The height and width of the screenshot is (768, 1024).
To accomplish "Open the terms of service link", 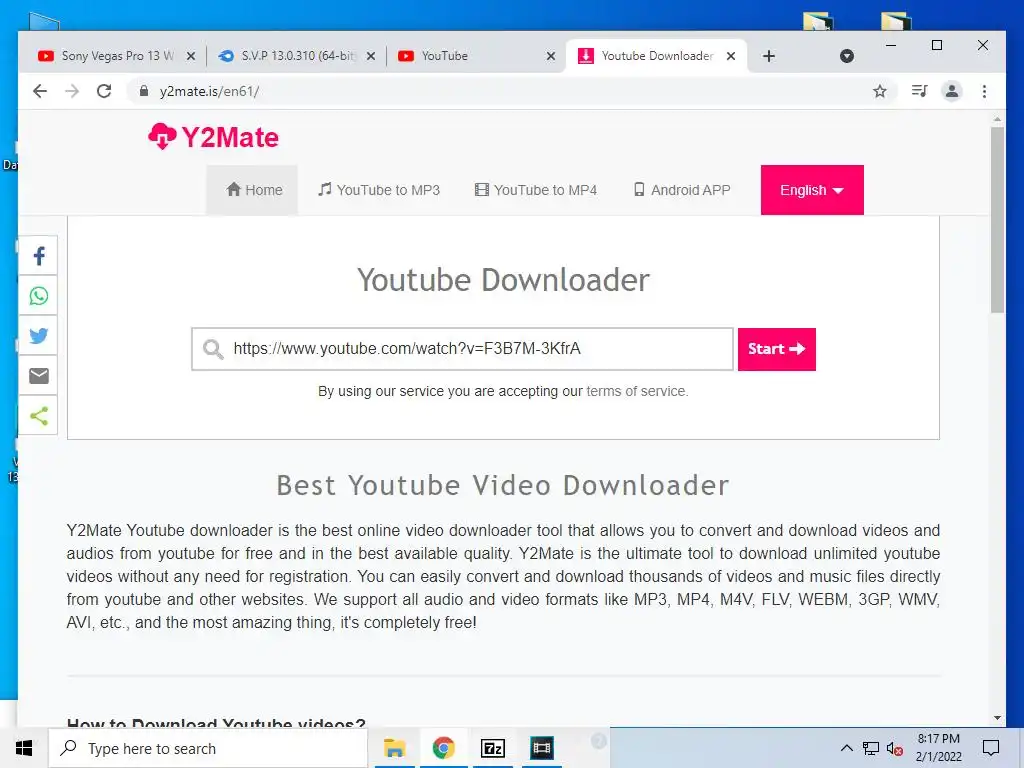I will click(x=637, y=391).
